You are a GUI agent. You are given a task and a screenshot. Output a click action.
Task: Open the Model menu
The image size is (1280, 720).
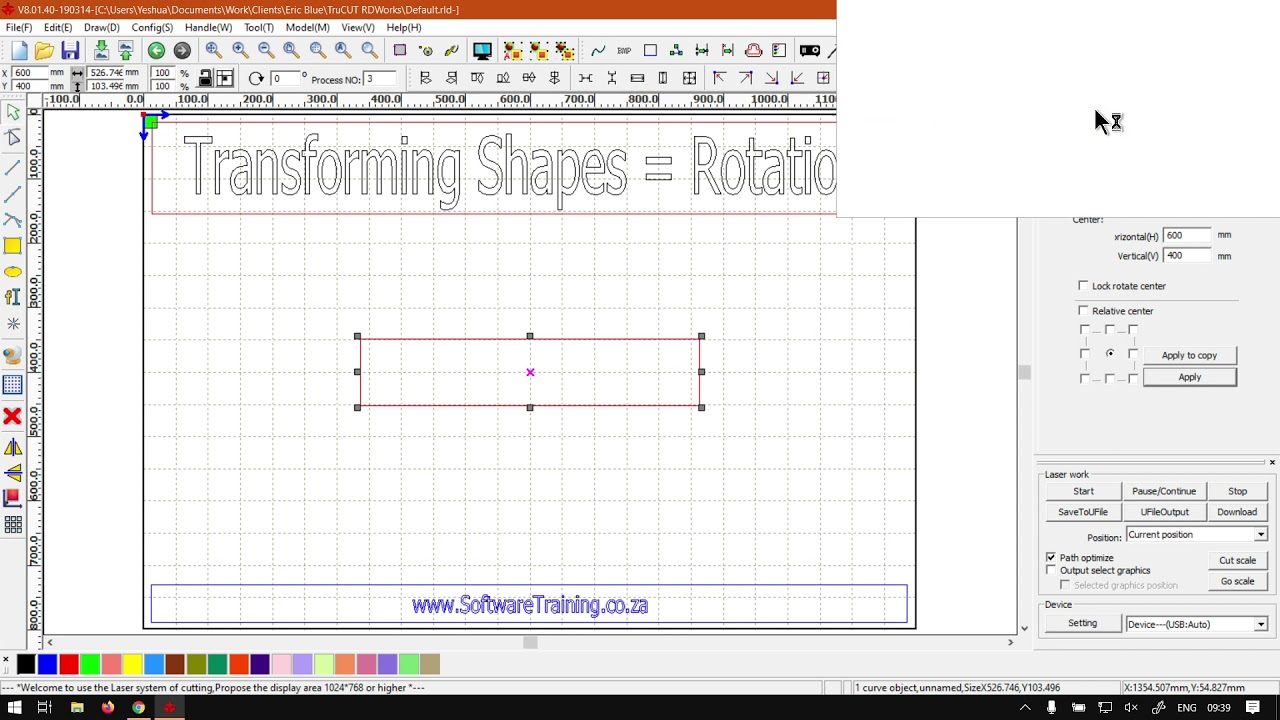pos(307,27)
